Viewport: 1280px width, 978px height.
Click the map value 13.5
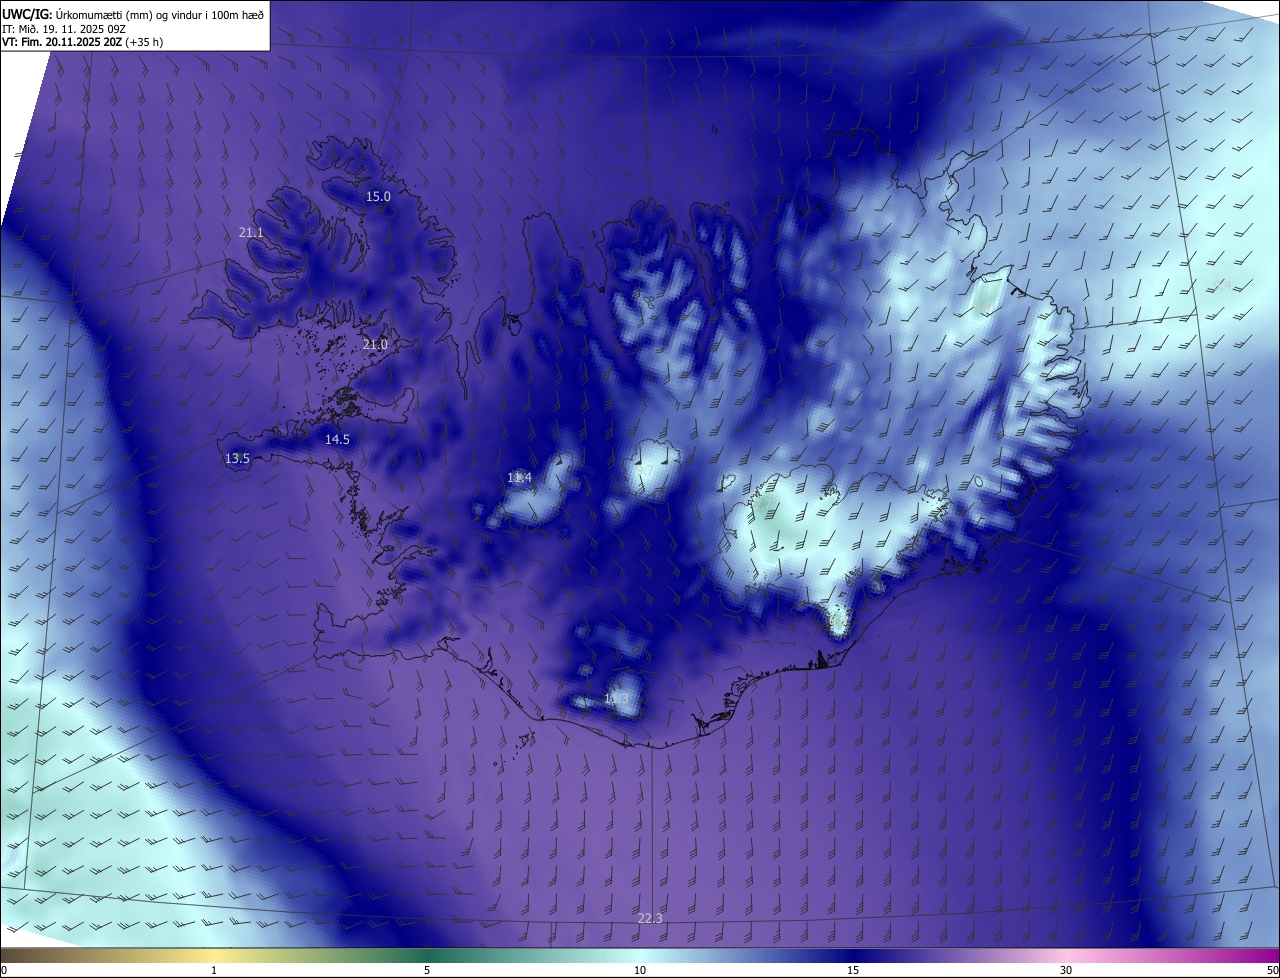pyautogui.click(x=237, y=458)
